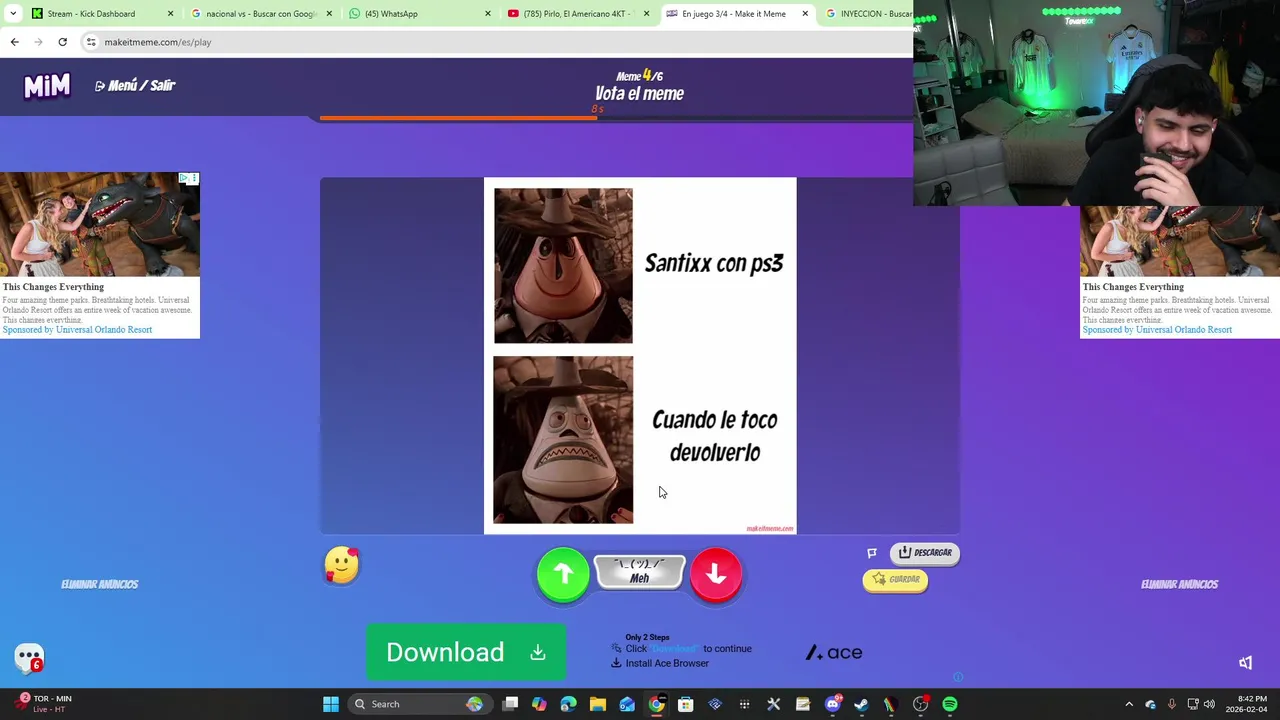Image resolution: width=1280 pixels, height=720 pixels.
Task: Open File Explorer from the taskbar
Action: 597,704
